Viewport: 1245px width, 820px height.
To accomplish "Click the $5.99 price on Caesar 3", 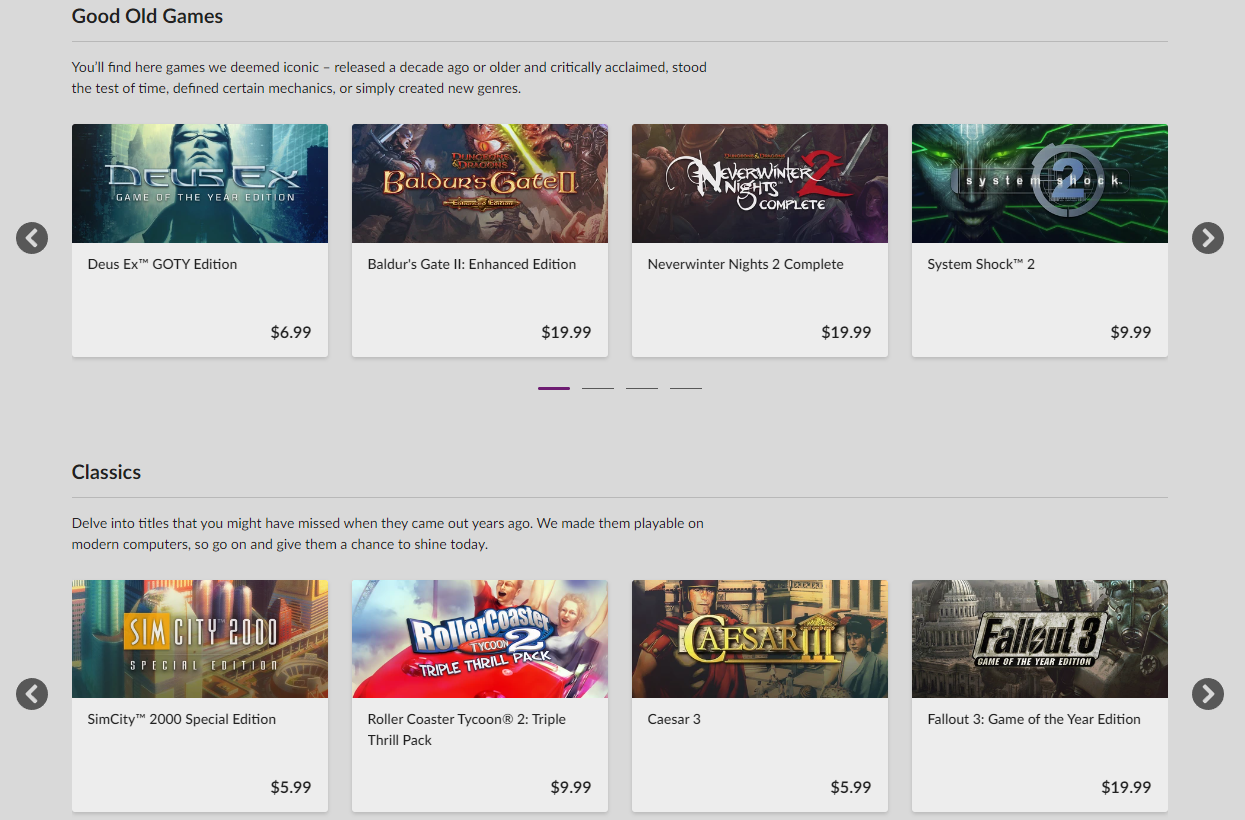I will pos(851,787).
